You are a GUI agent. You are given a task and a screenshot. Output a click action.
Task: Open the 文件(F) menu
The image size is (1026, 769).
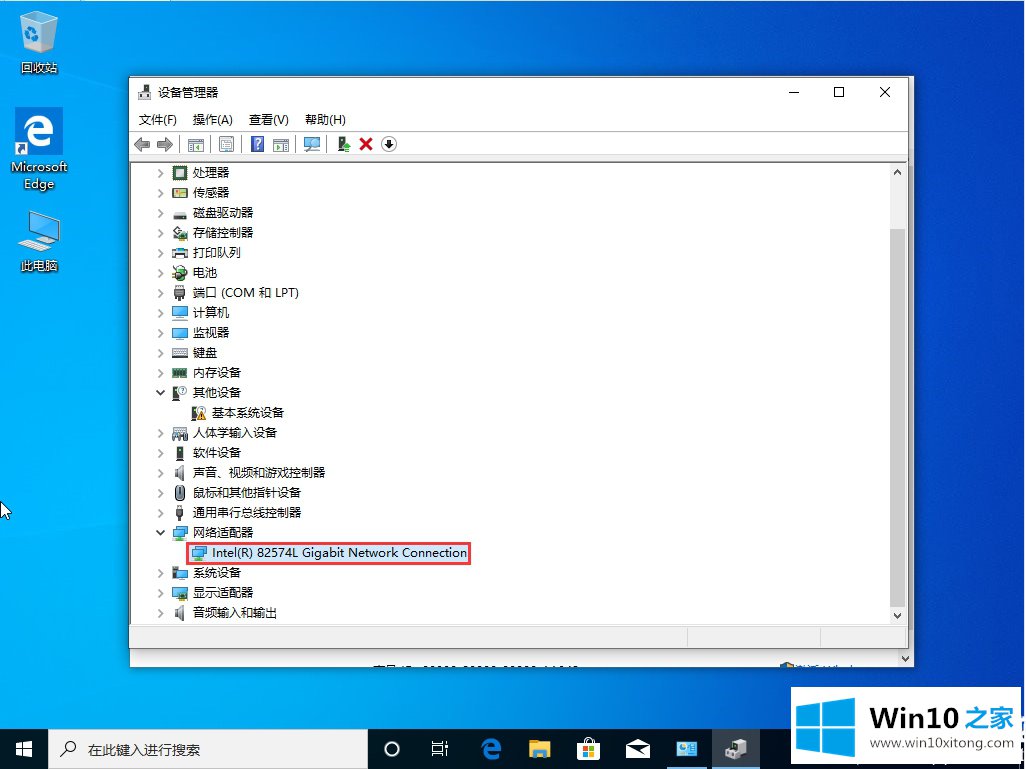[x=158, y=120]
